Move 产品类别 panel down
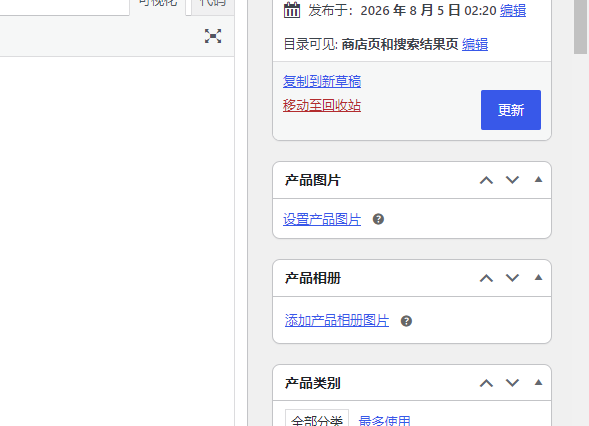This screenshot has width=589, height=426. tap(512, 383)
